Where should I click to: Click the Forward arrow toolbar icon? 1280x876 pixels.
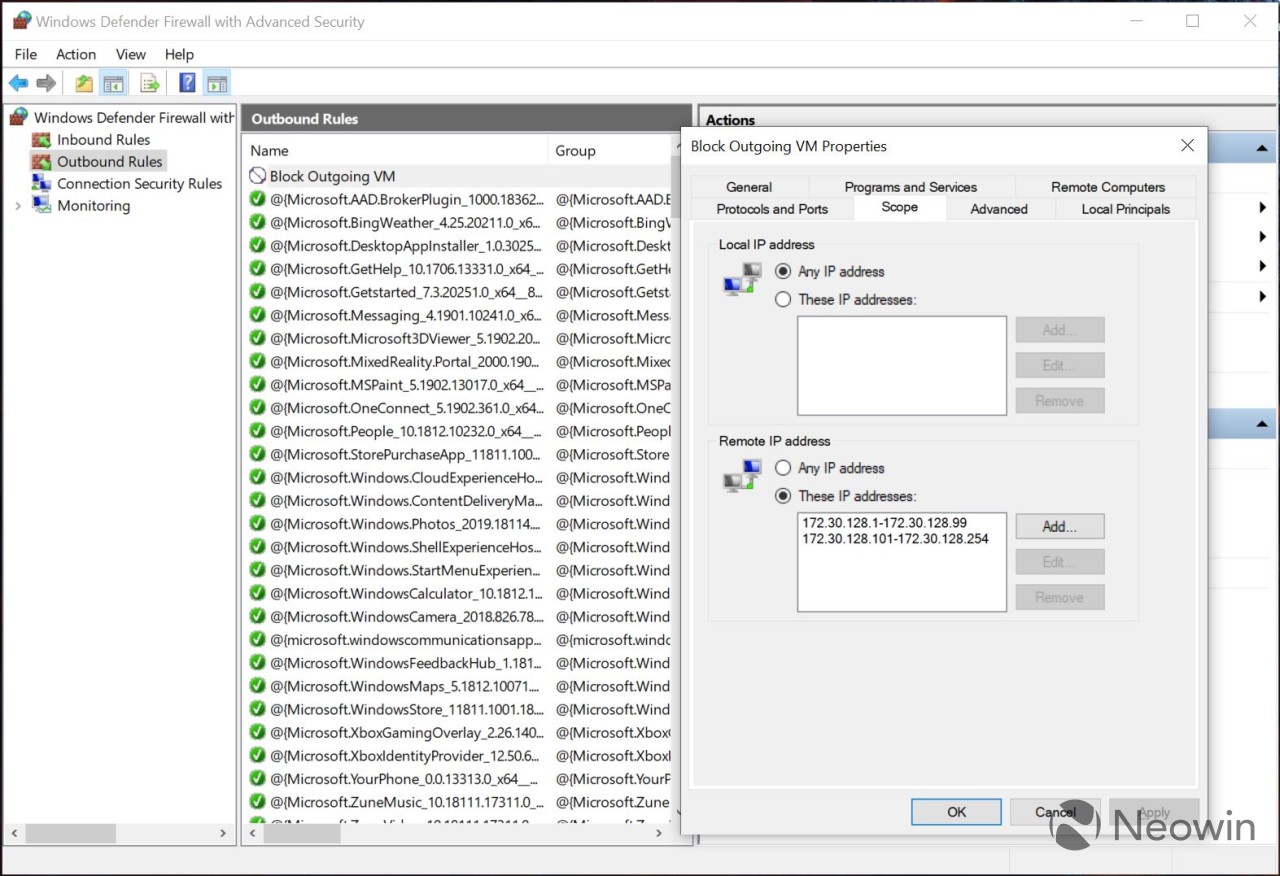[46, 83]
